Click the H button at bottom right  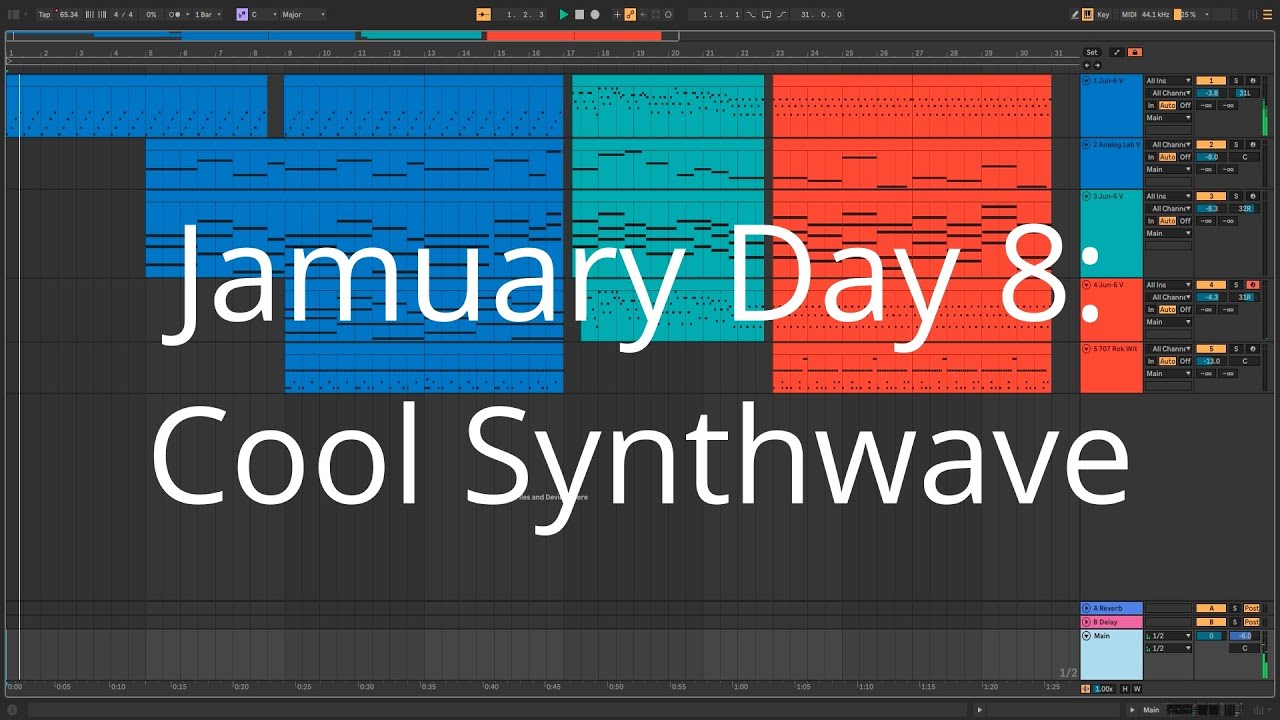point(1125,689)
